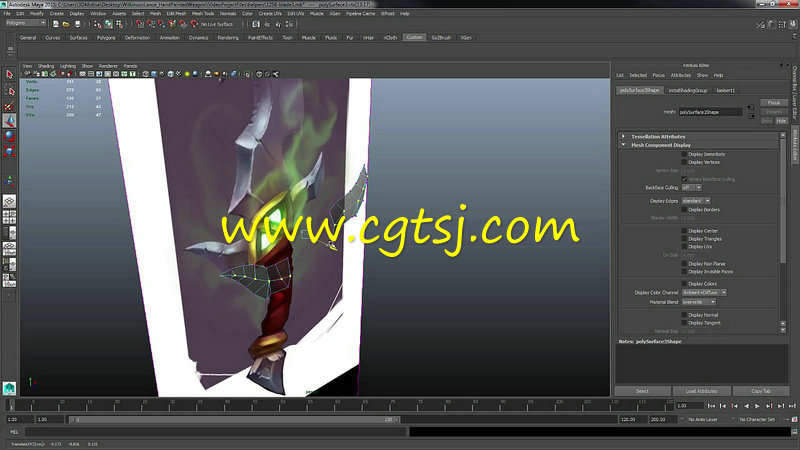
Task: Click frame 60 on the time slider
Action: coord(337,405)
